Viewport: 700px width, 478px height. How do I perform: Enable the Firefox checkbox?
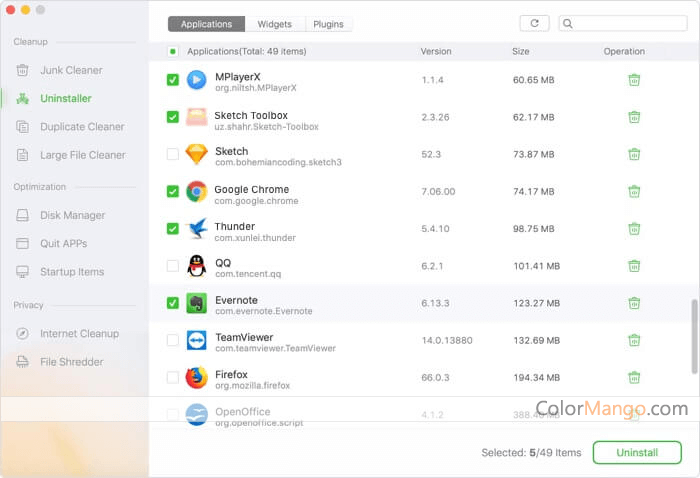tap(173, 378)
